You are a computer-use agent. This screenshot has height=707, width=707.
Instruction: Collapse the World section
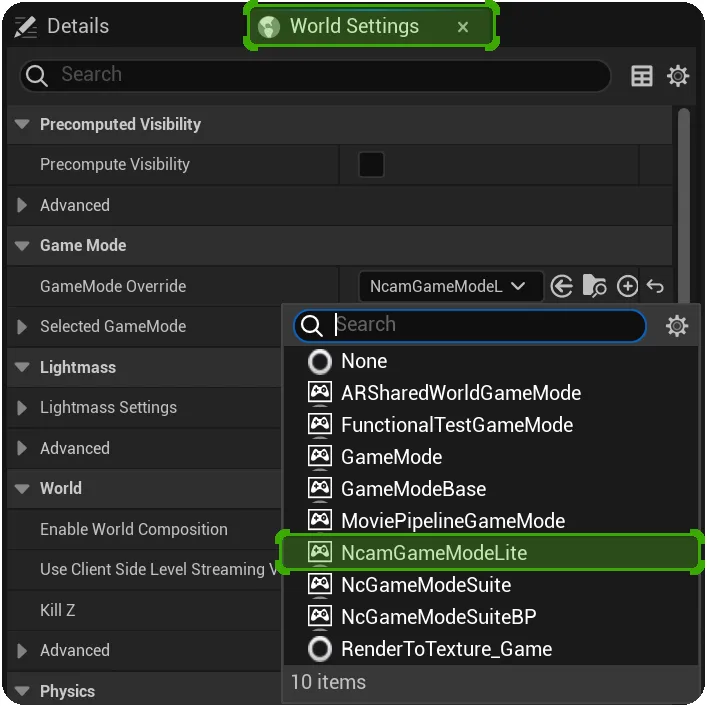point(22,488)
